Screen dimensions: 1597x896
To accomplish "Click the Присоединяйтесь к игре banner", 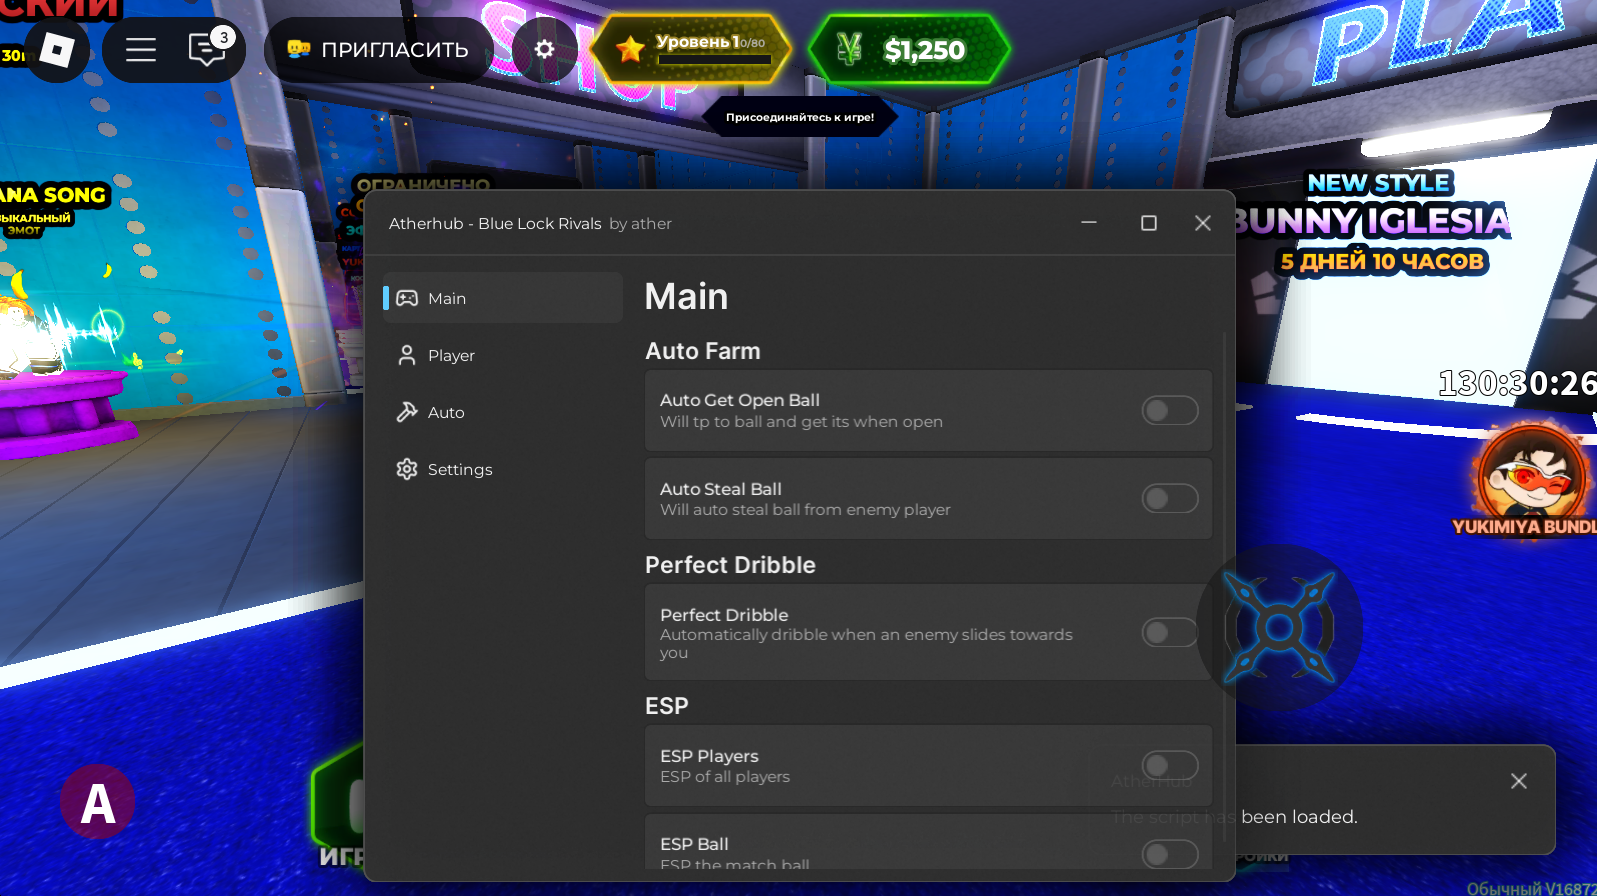I will pos(800,117).
